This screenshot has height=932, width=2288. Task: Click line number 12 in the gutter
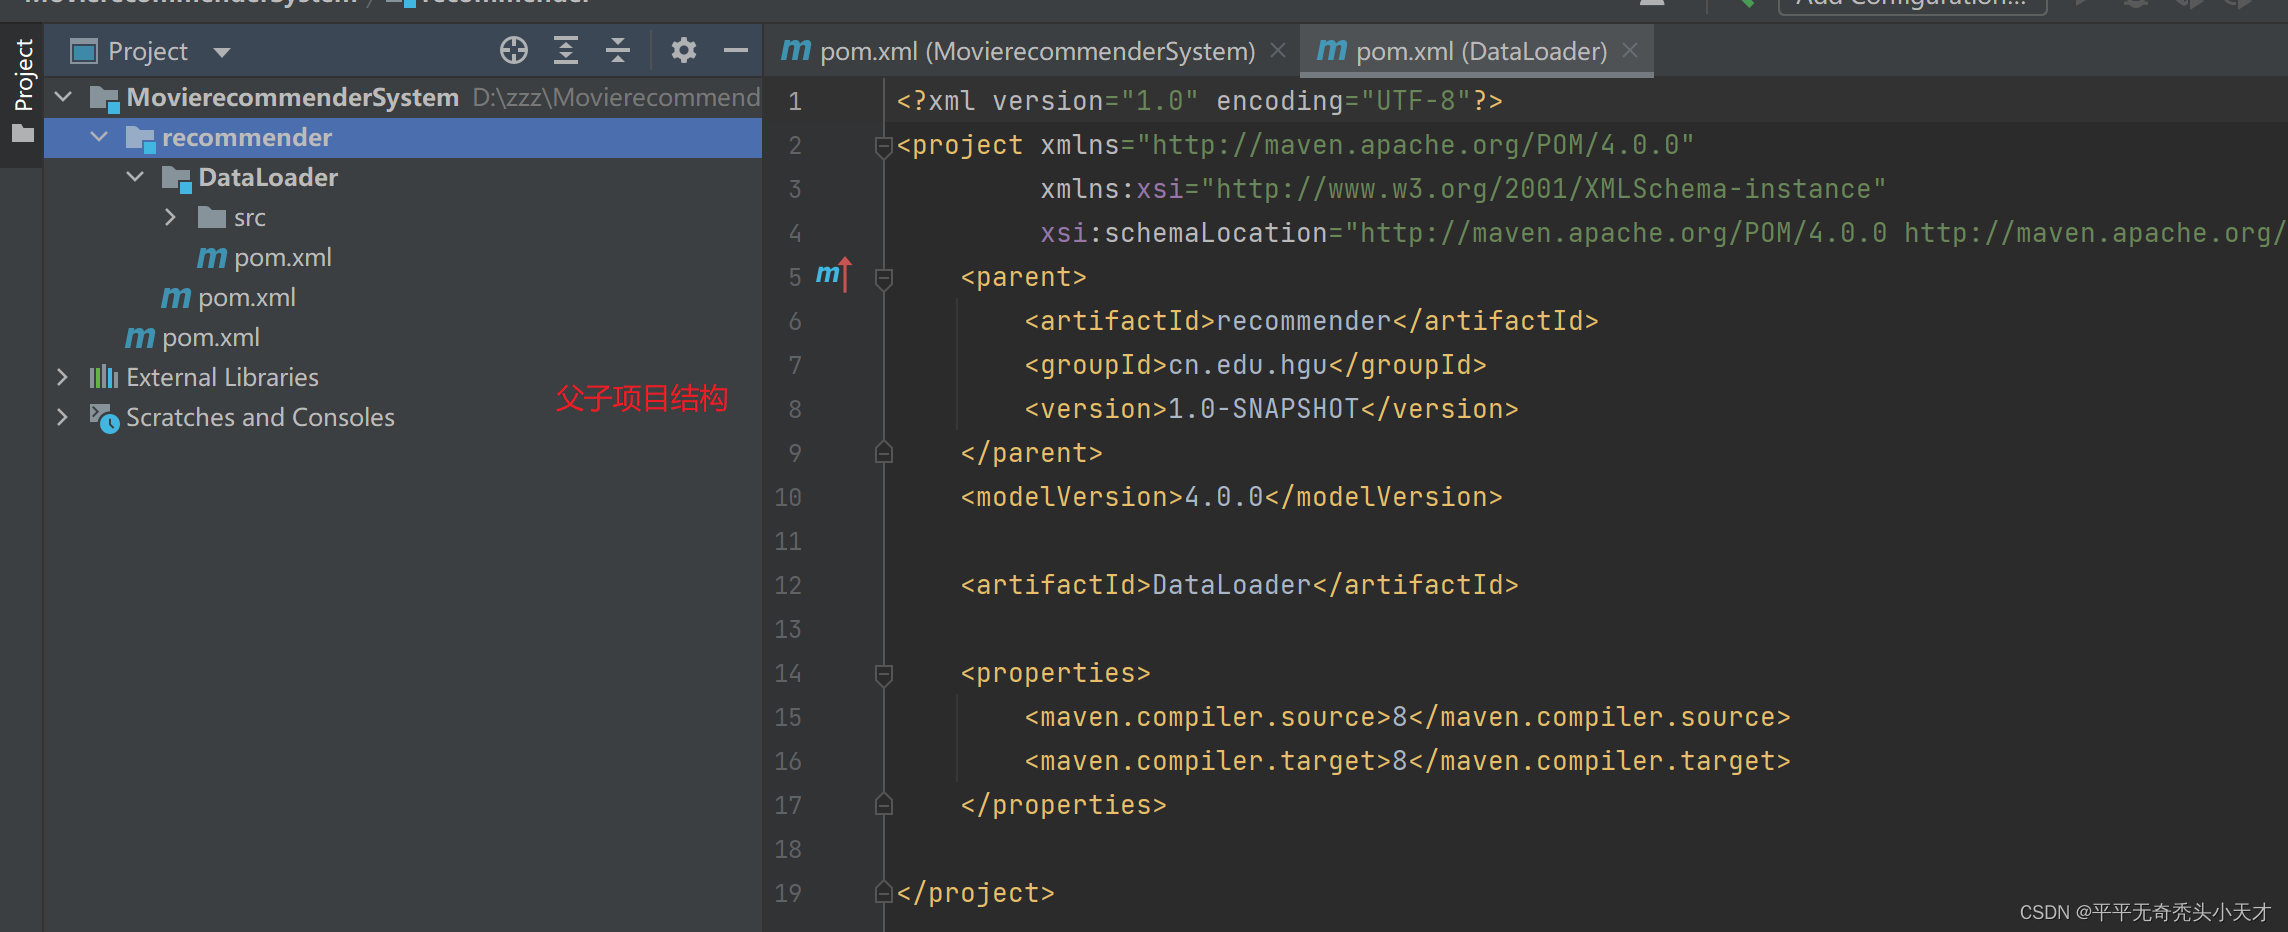coord(788,585)
